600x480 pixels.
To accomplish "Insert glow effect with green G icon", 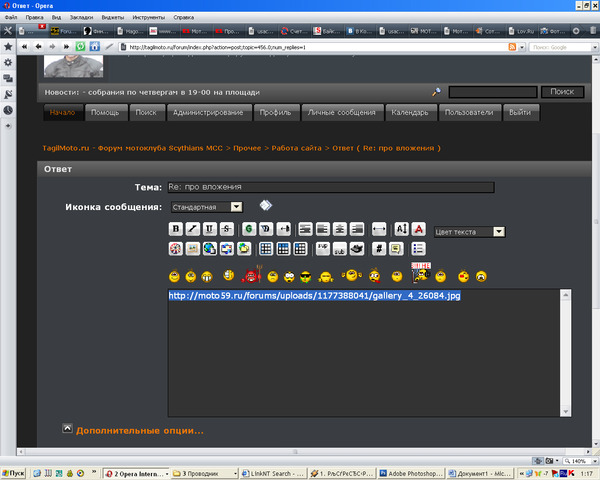I will pos(249,229).
